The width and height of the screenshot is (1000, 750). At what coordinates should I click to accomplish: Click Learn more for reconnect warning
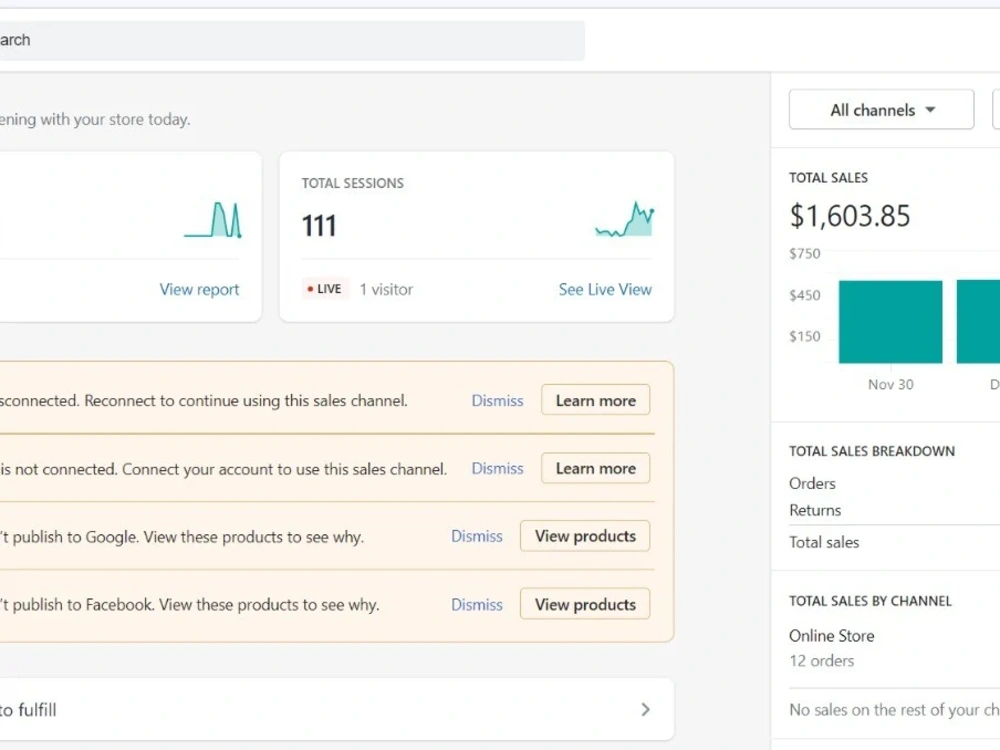[596, 400]
